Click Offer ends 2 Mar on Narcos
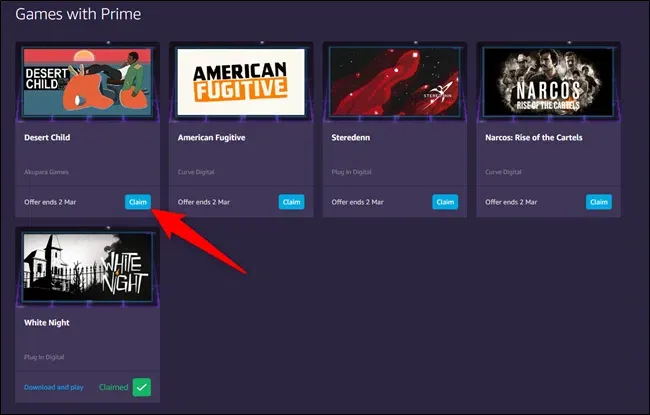Screen dimensions: 650x415 (x=511, y=202)
